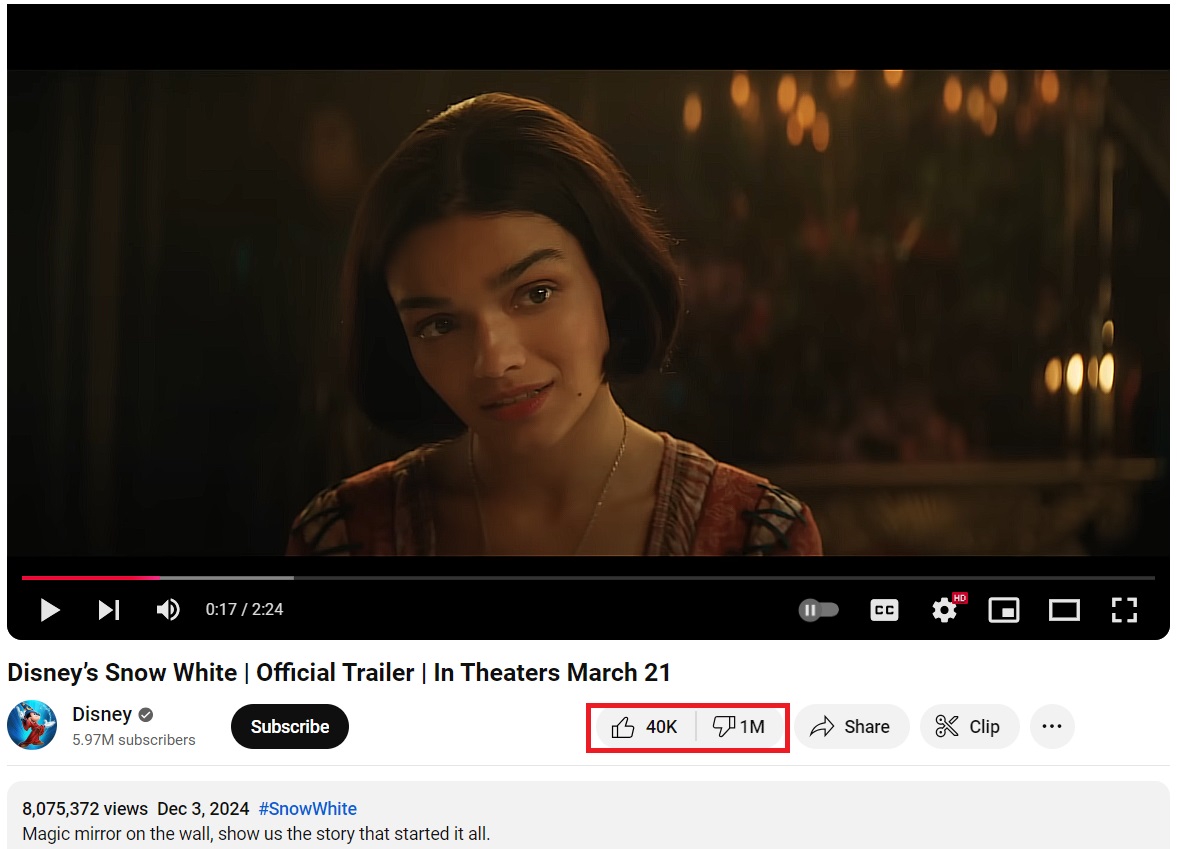Click the video title text
The width and height of the screenshot is (1177, 849).
click(339, 673)
